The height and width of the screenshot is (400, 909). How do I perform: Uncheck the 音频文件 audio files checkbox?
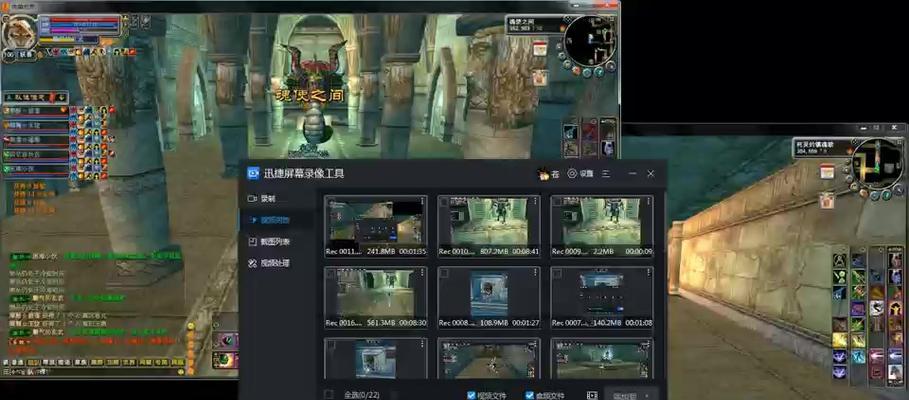point(529,395)
